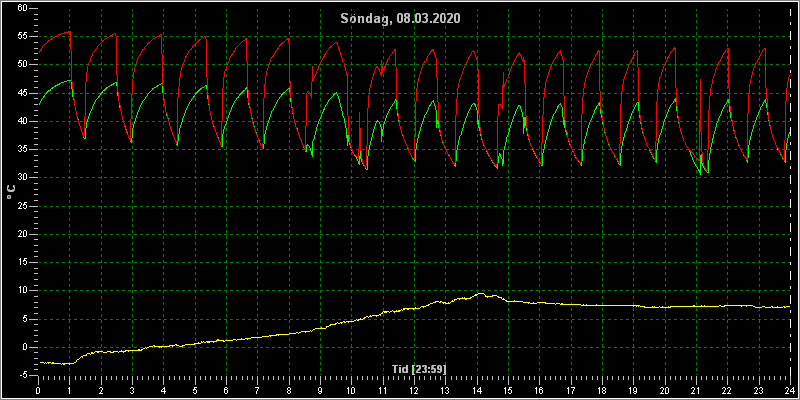Click hour 12 on the time axis

pos(414,390)
